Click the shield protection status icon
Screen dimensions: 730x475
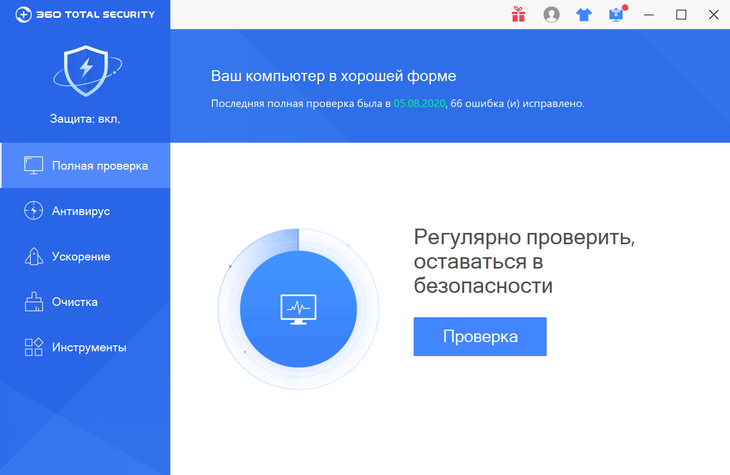click(85, 70)
